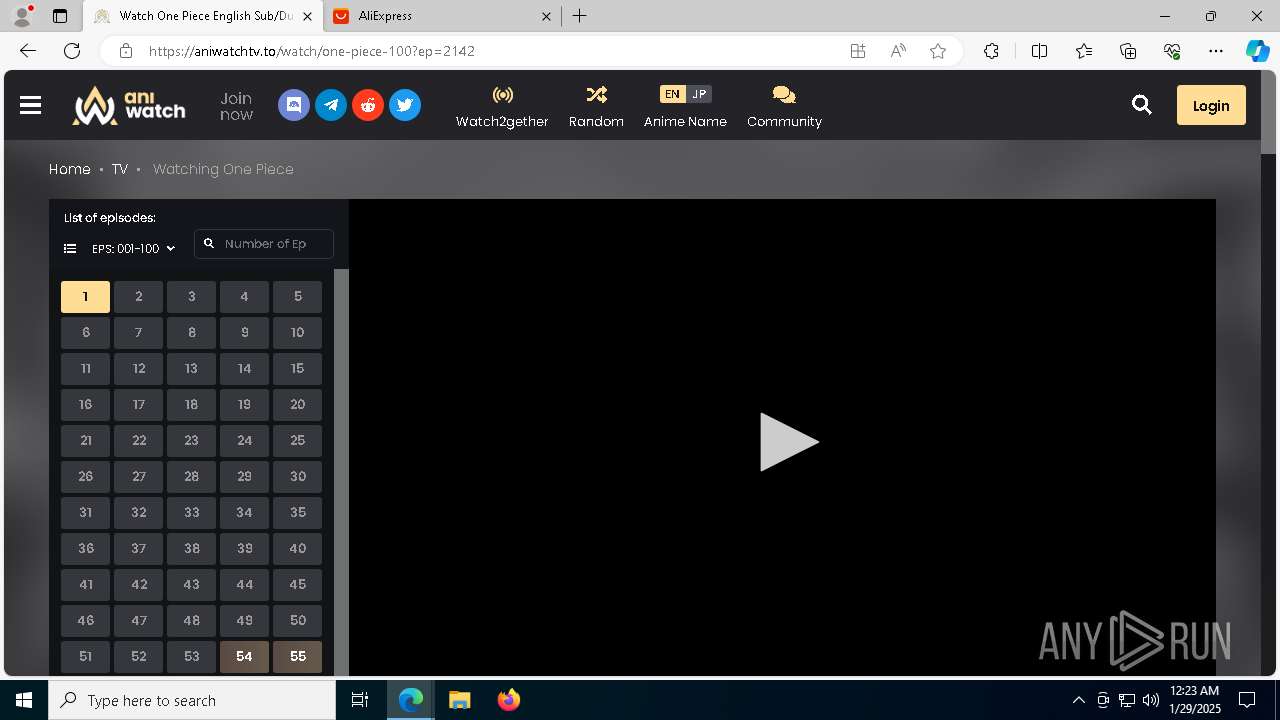This screenshot has height=720, width=1280.
Task: Select episode 2
Action: pyautogui.click(x=138, y=296)
